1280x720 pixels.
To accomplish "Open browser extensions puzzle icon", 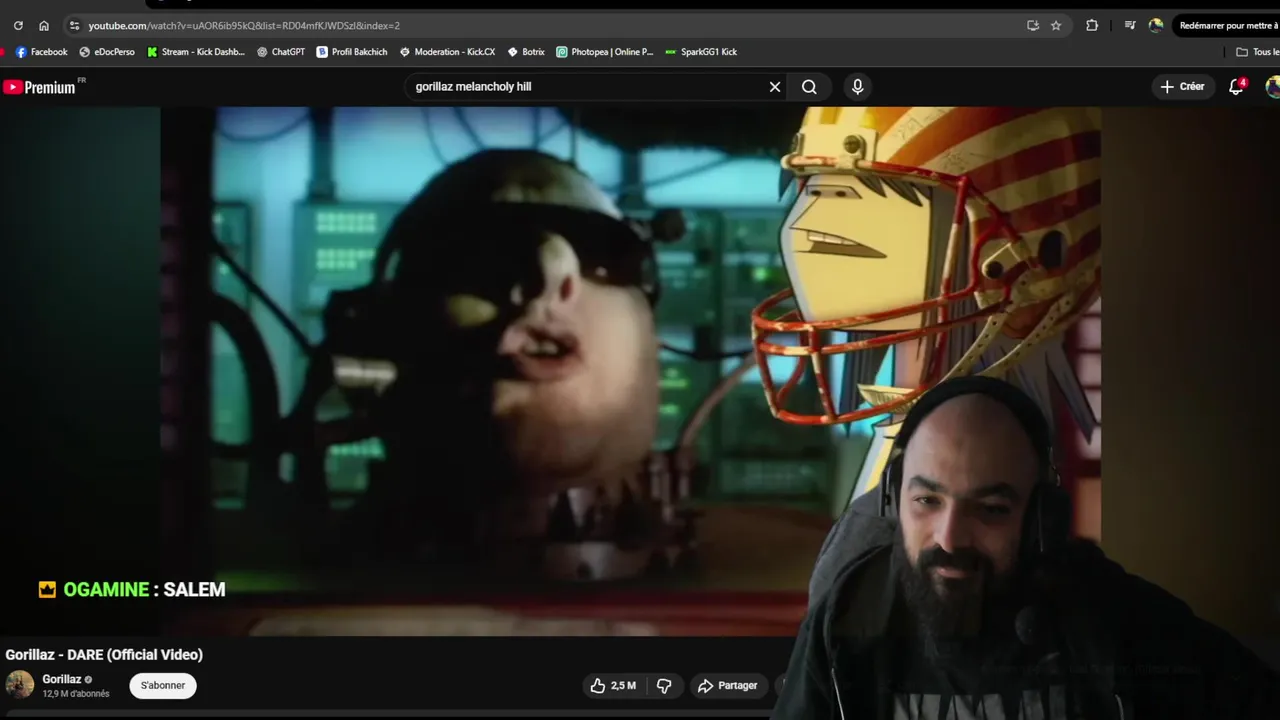I will [x=1092, y=26].
